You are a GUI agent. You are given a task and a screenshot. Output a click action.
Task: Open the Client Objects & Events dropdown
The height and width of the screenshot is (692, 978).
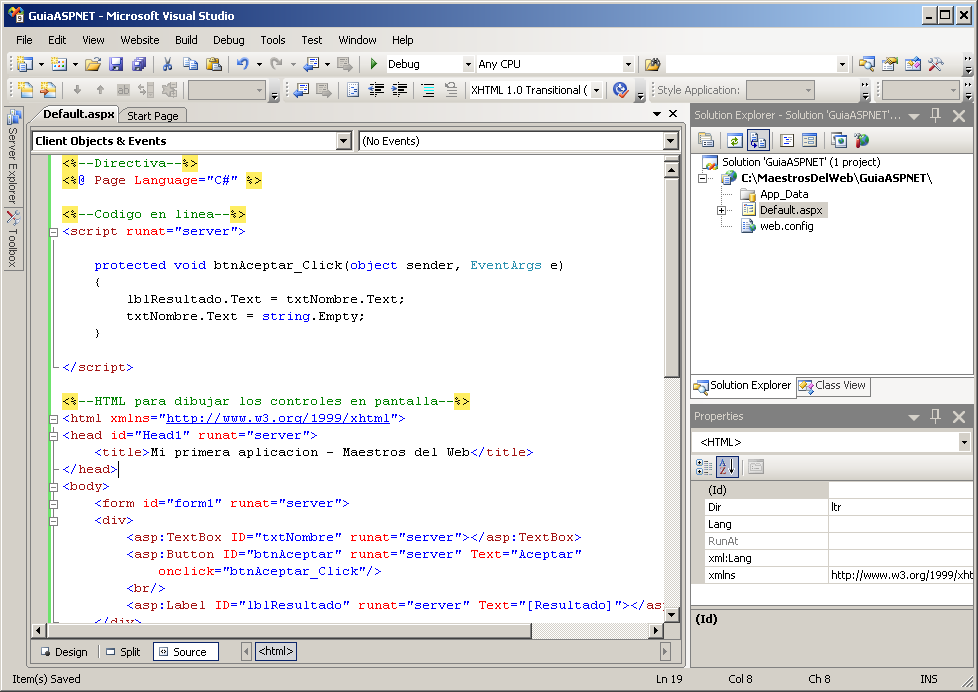[x=344, y=141]
